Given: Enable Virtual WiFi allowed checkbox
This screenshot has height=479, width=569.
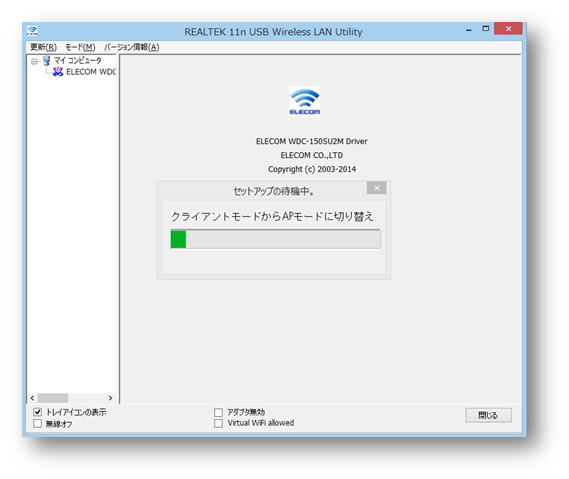Looking at the screenshot, I should [218, 423].
